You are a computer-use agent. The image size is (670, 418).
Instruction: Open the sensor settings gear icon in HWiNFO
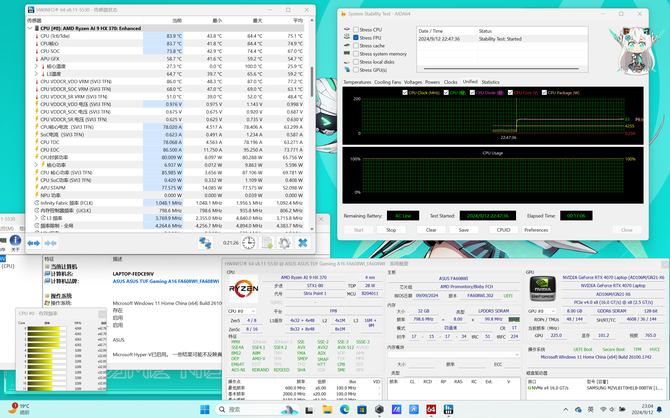pos(285,243)
